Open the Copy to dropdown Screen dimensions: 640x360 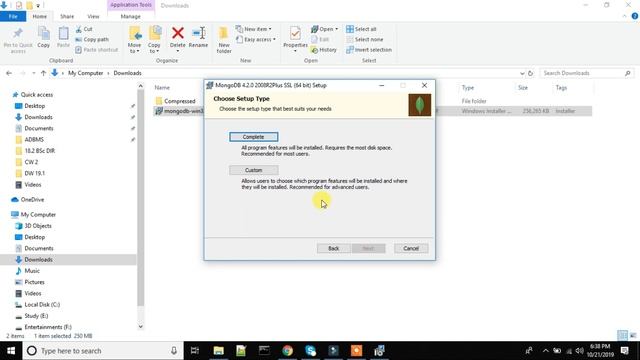154,40
